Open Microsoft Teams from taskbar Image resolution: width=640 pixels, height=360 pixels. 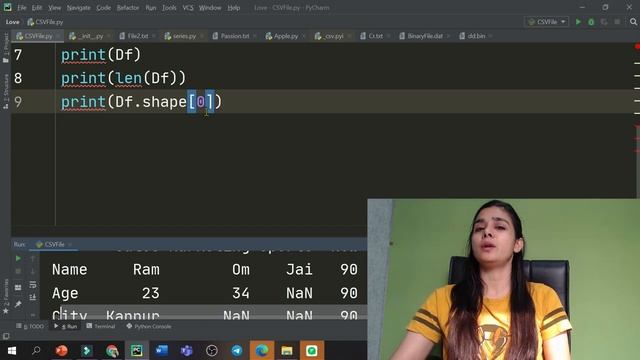click(x=187, y=351)
